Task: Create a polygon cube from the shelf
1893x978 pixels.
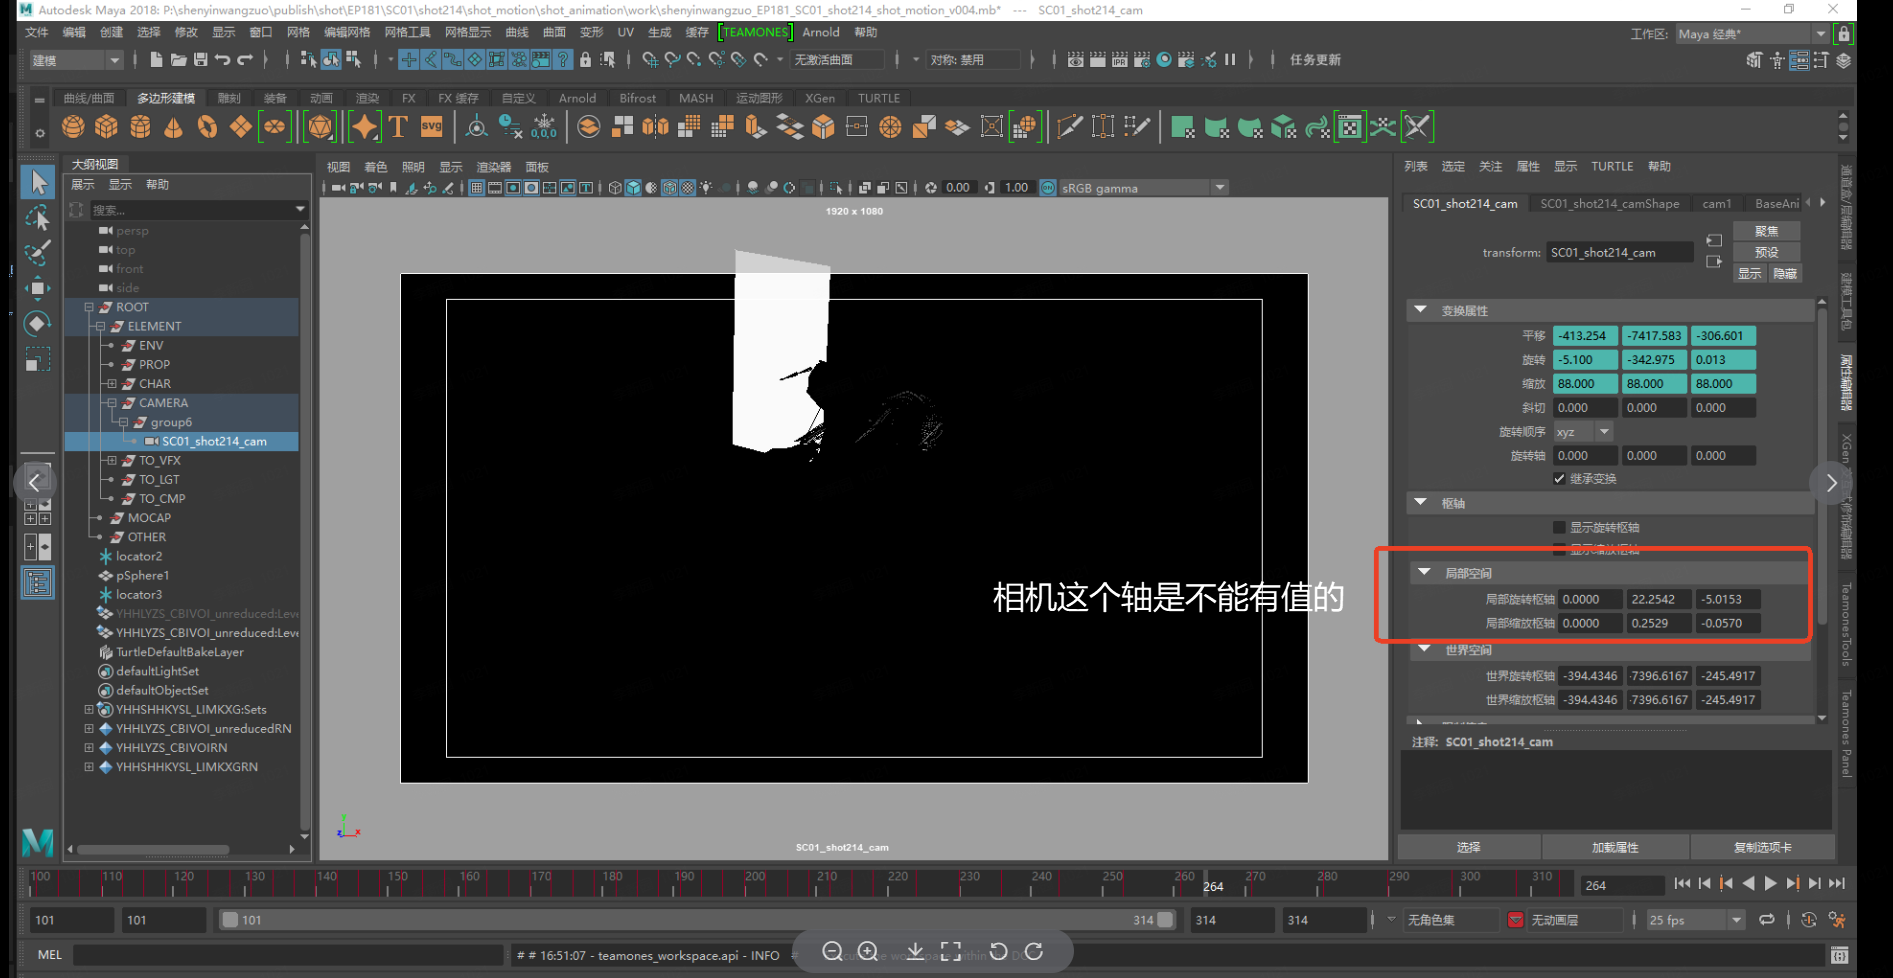Action: click(106, 127)
